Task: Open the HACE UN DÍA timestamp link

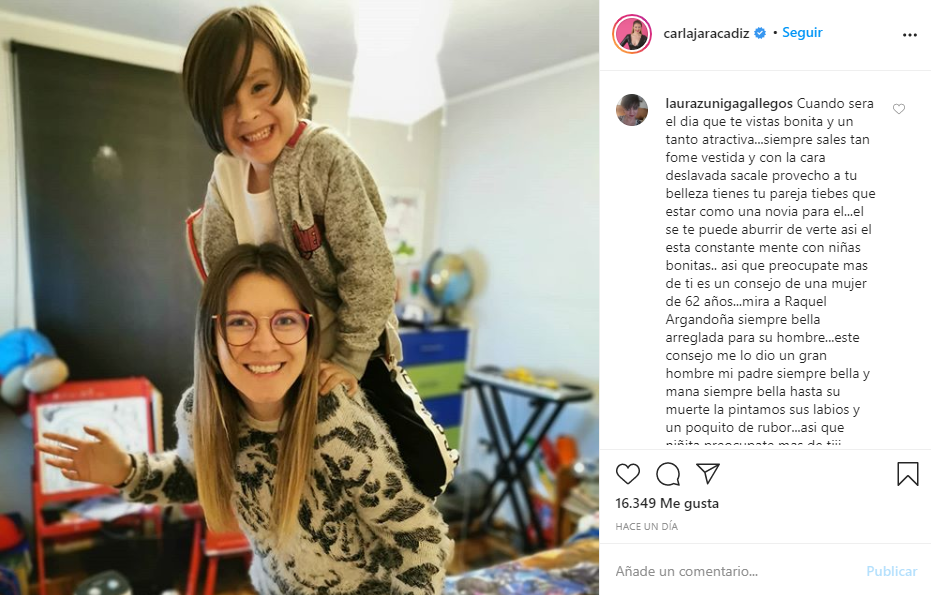Action: 647,526
